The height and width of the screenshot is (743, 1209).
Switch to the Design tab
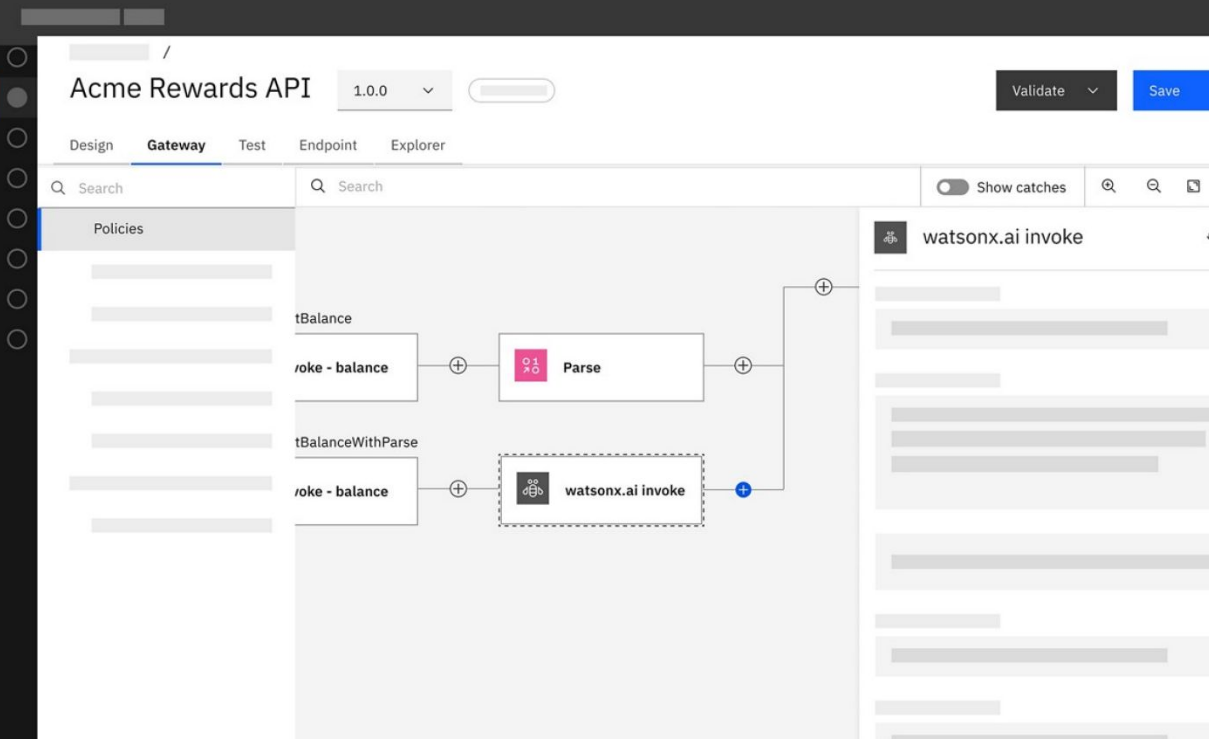click(x=91, y=145)
